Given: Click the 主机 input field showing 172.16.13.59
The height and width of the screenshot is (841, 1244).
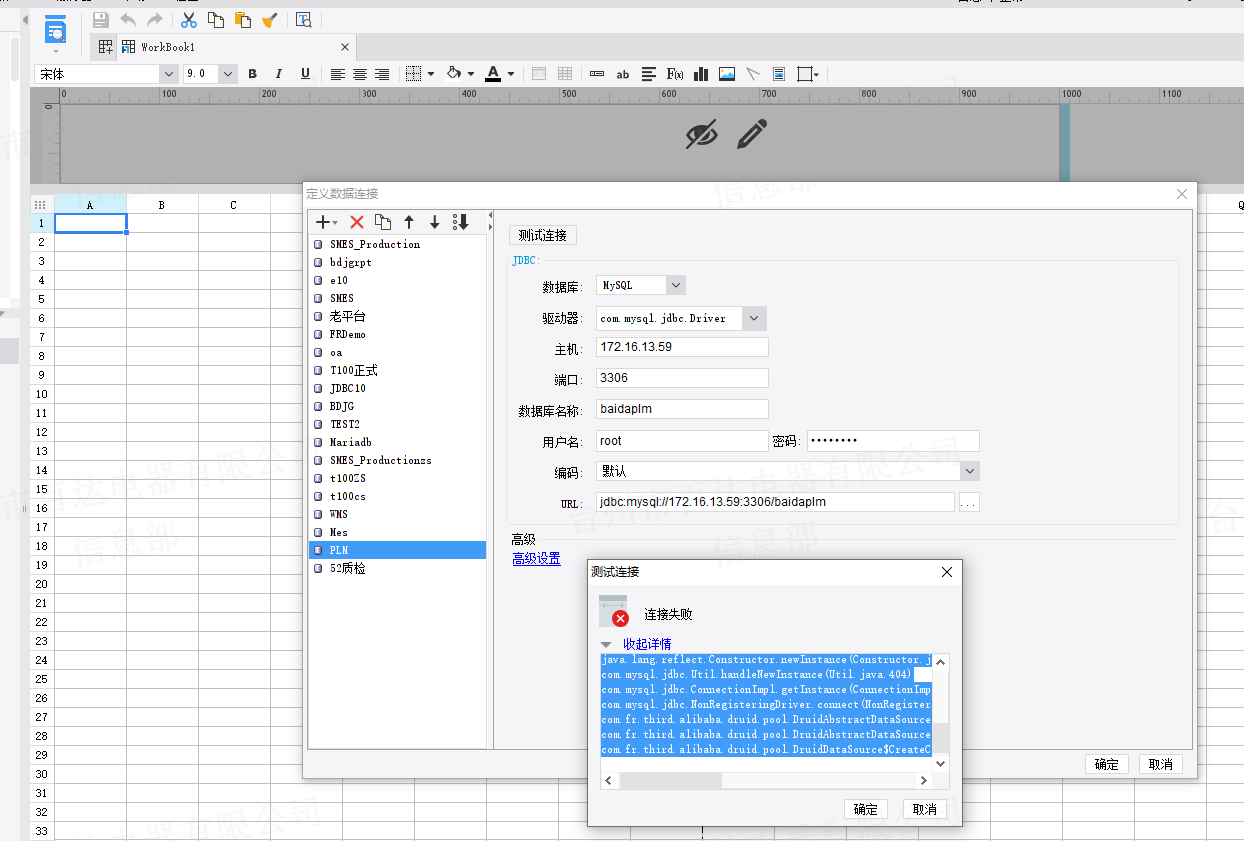Looking at the screenshot, I should (x=681, y=347).
